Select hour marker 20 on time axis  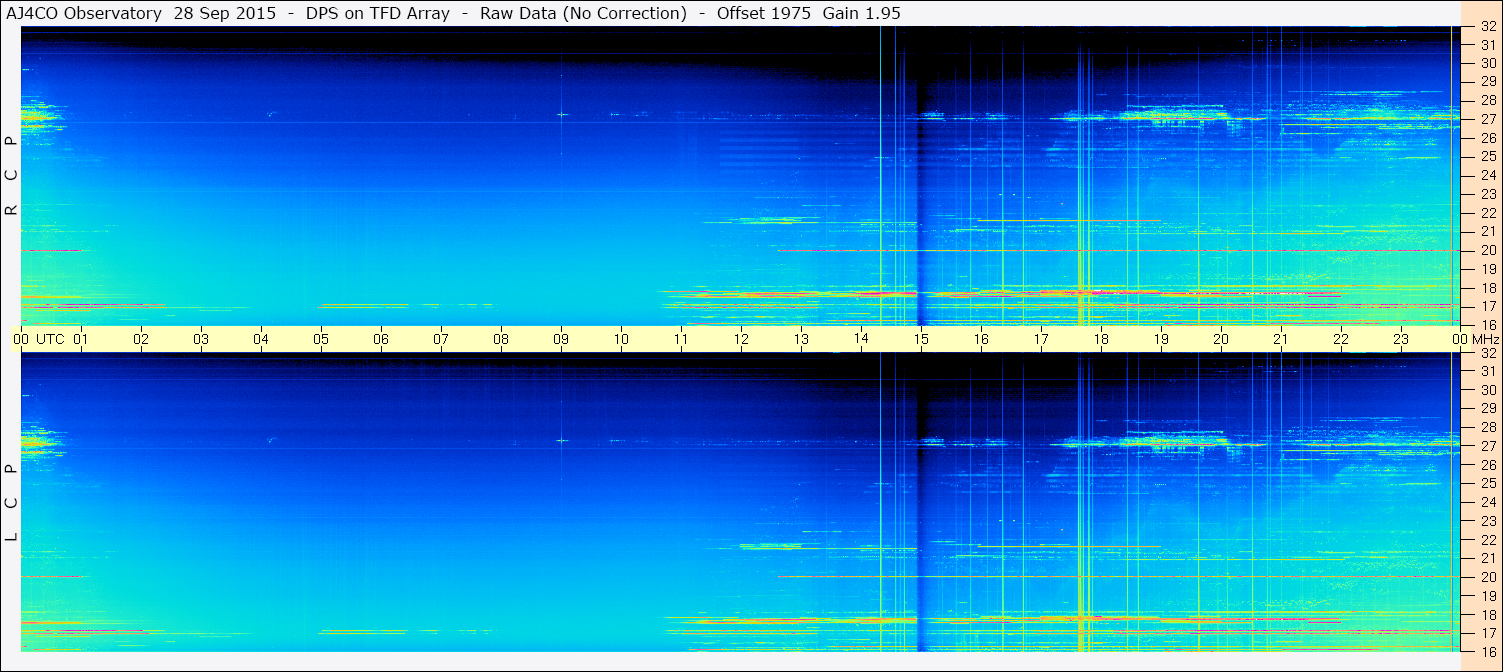pyautogui.click(x=1221, y=339)
